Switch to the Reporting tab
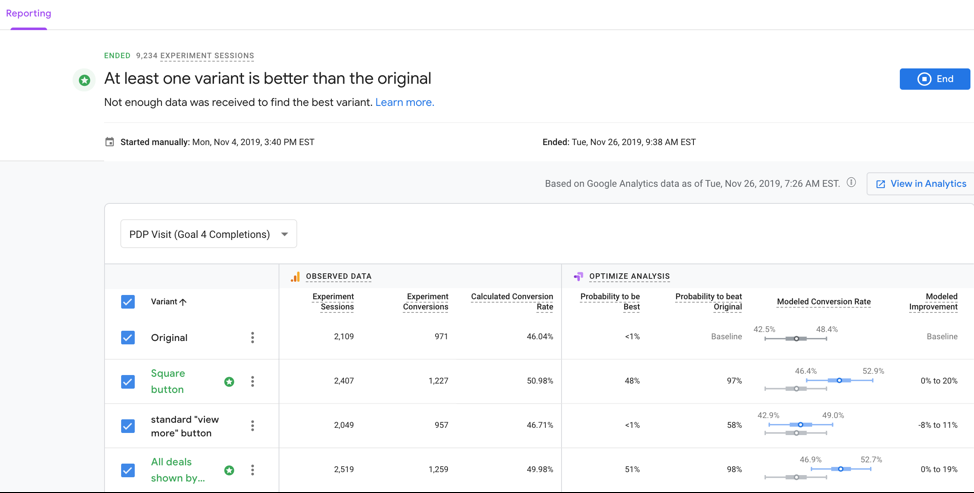 click(28, 14)
